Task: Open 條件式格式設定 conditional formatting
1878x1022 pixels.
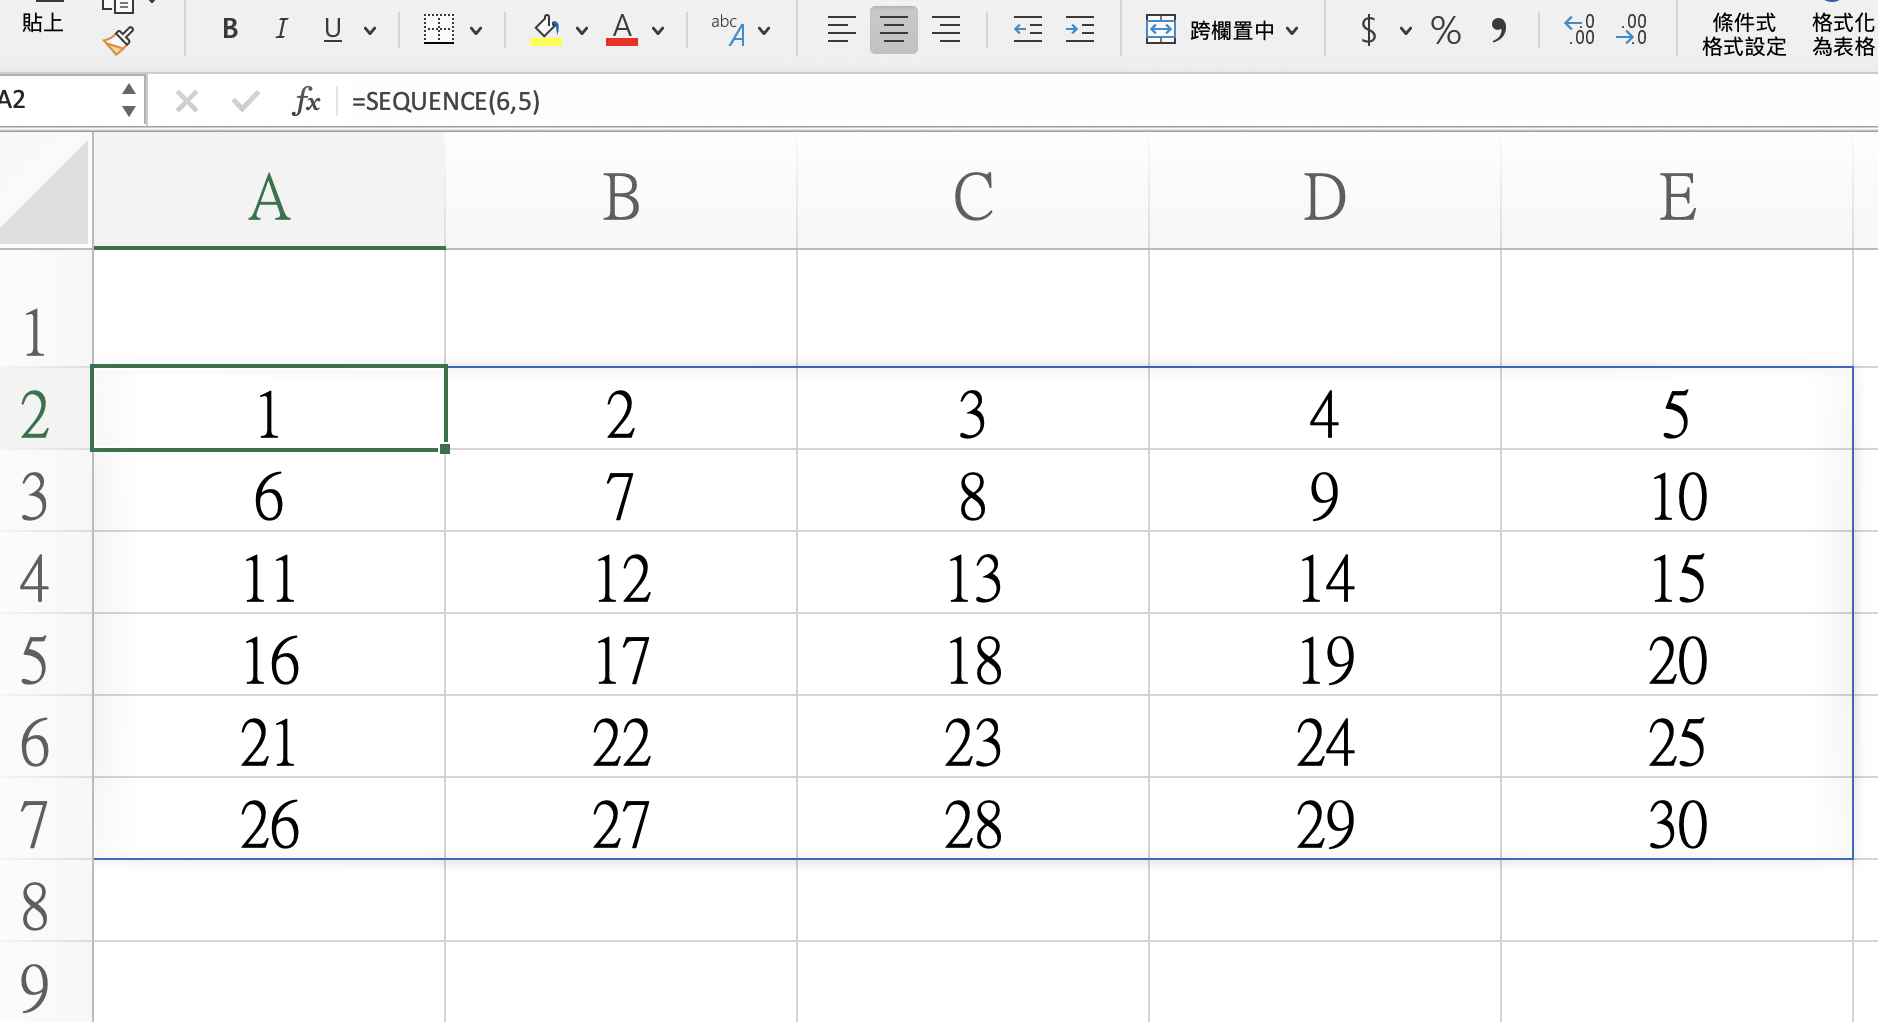Action: pyautogui.click(x=1744, y=34)
